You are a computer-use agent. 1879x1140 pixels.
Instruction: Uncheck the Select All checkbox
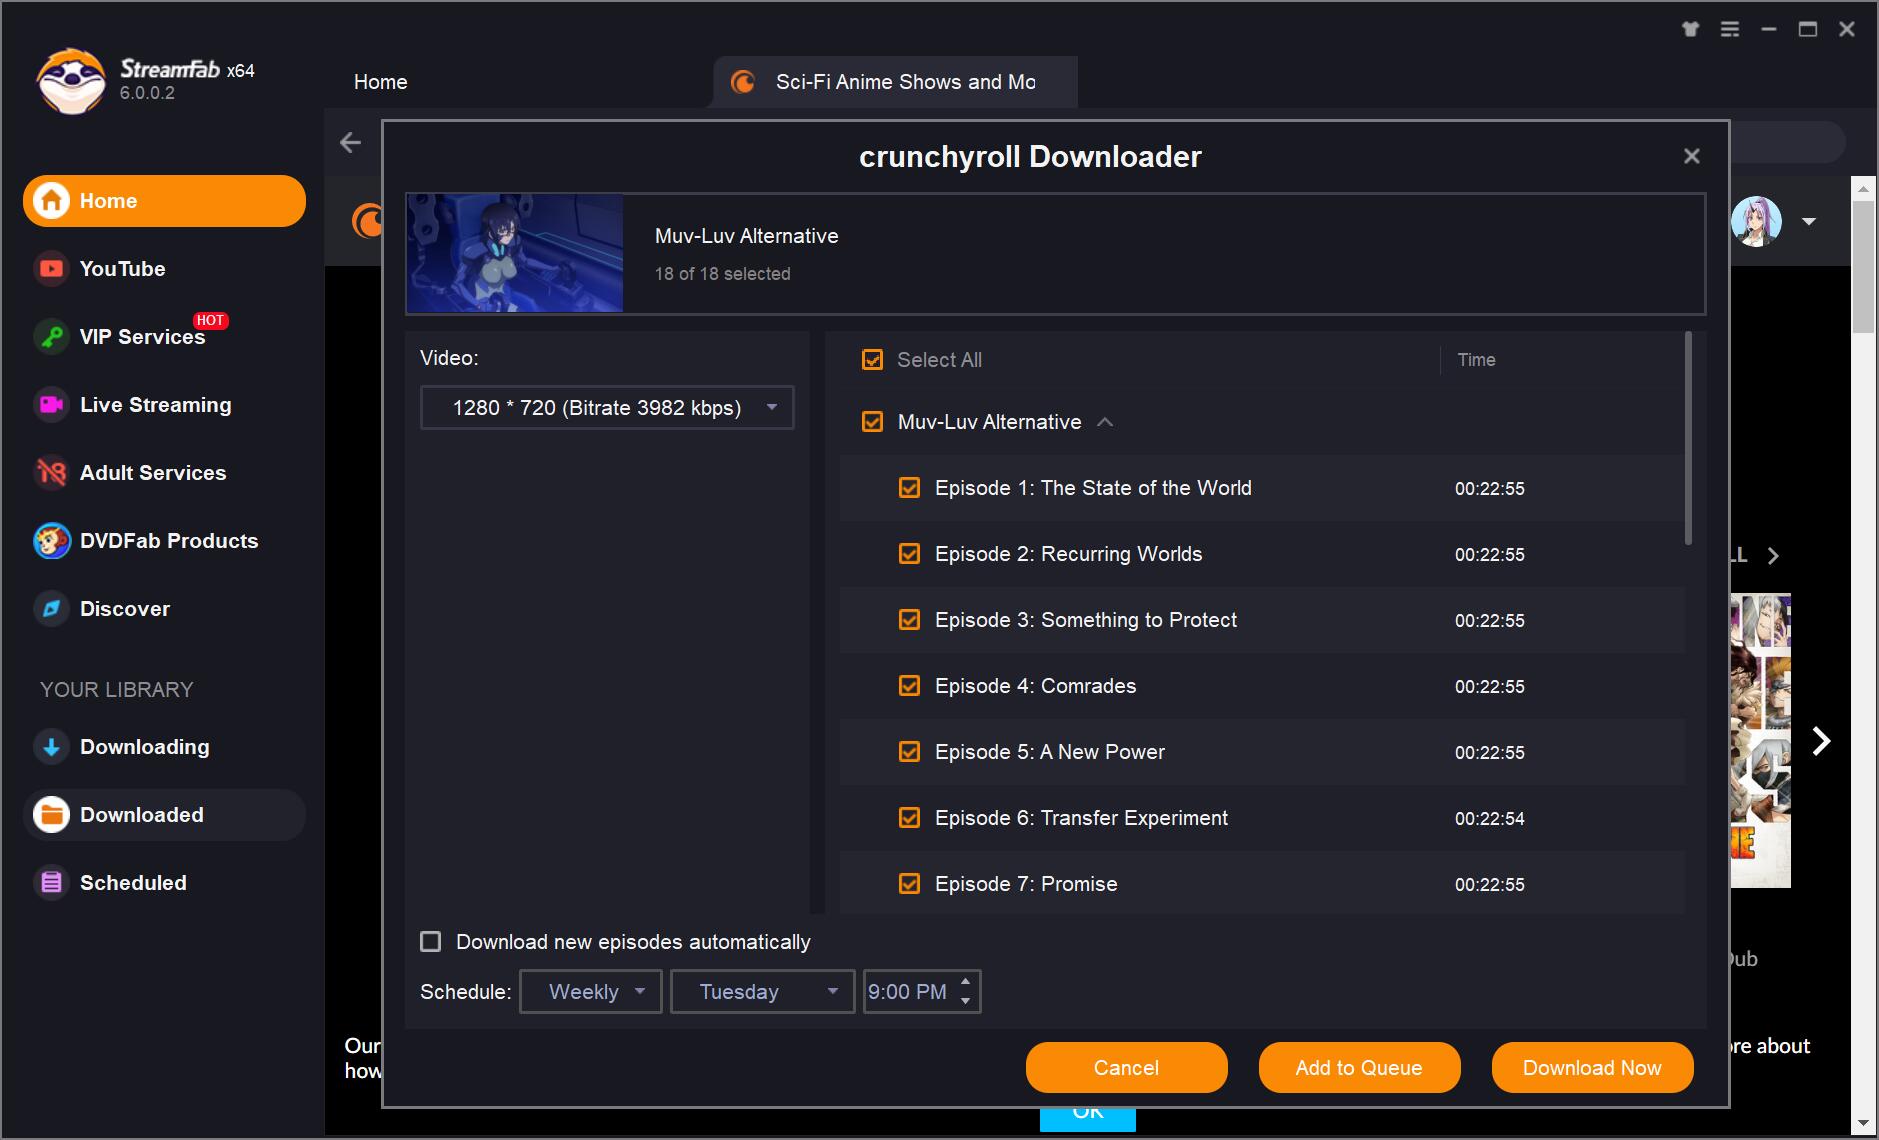click(872, 360)
